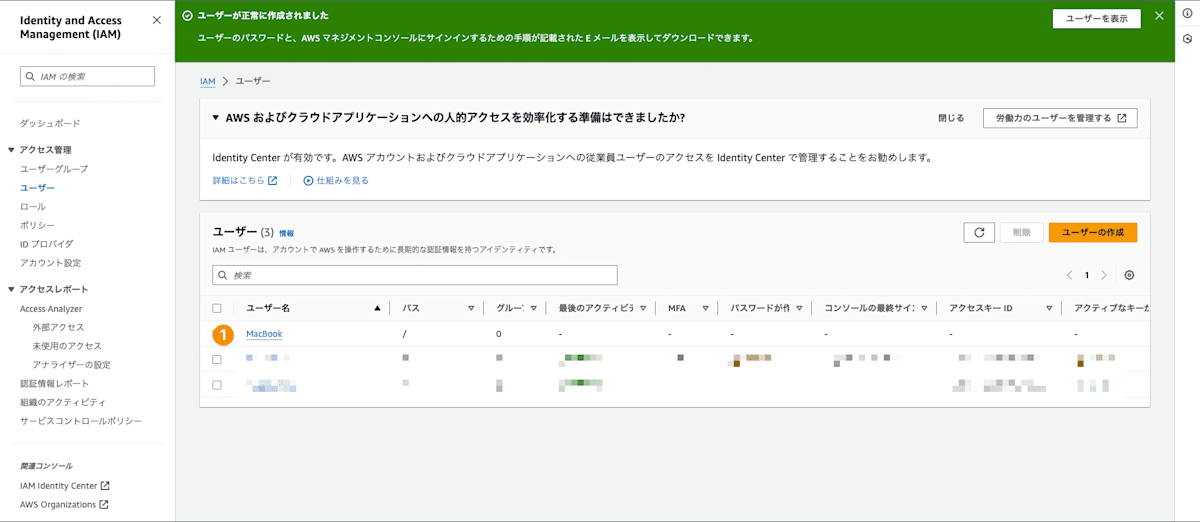Open 仕組みを見る link
Viewport: 1200px width, 522px height.
coord(343,181)
